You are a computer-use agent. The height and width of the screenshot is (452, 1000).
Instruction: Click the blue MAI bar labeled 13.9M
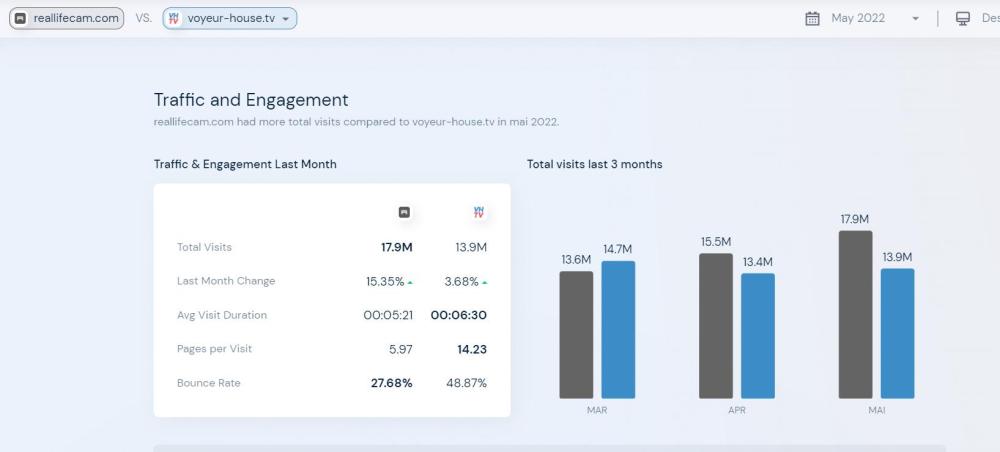click(897, 333)
